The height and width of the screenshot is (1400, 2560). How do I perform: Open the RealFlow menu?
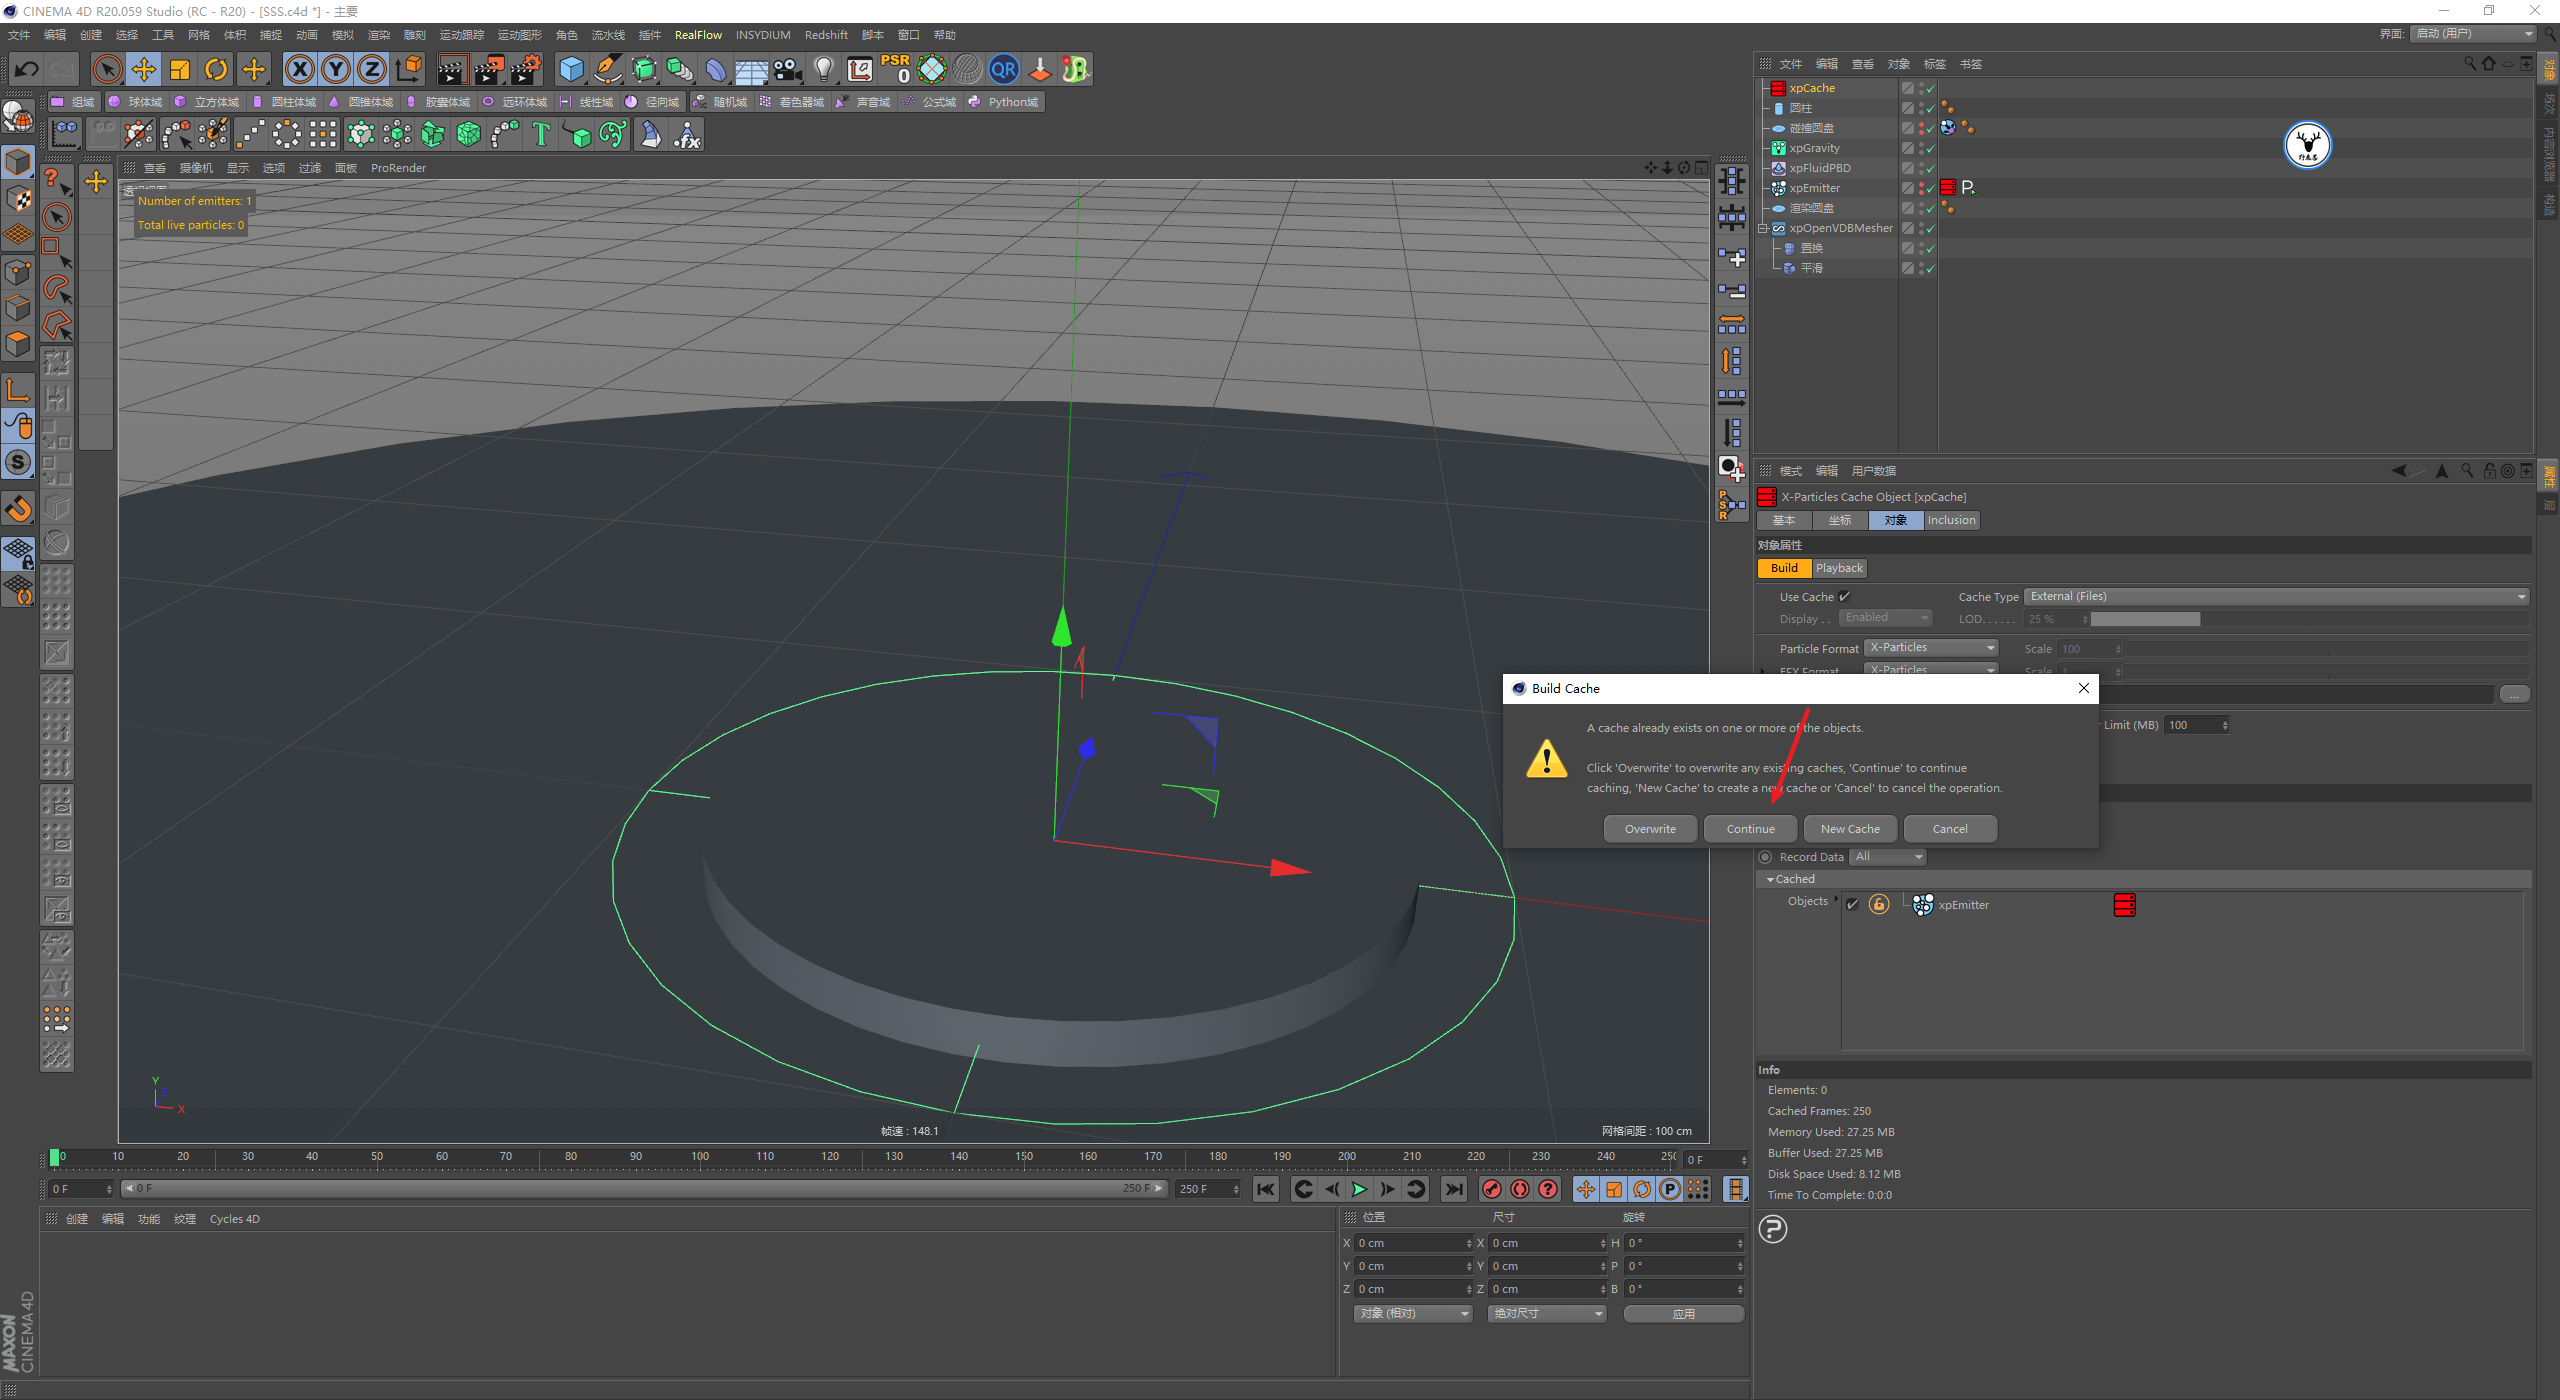tap(697, 35)
